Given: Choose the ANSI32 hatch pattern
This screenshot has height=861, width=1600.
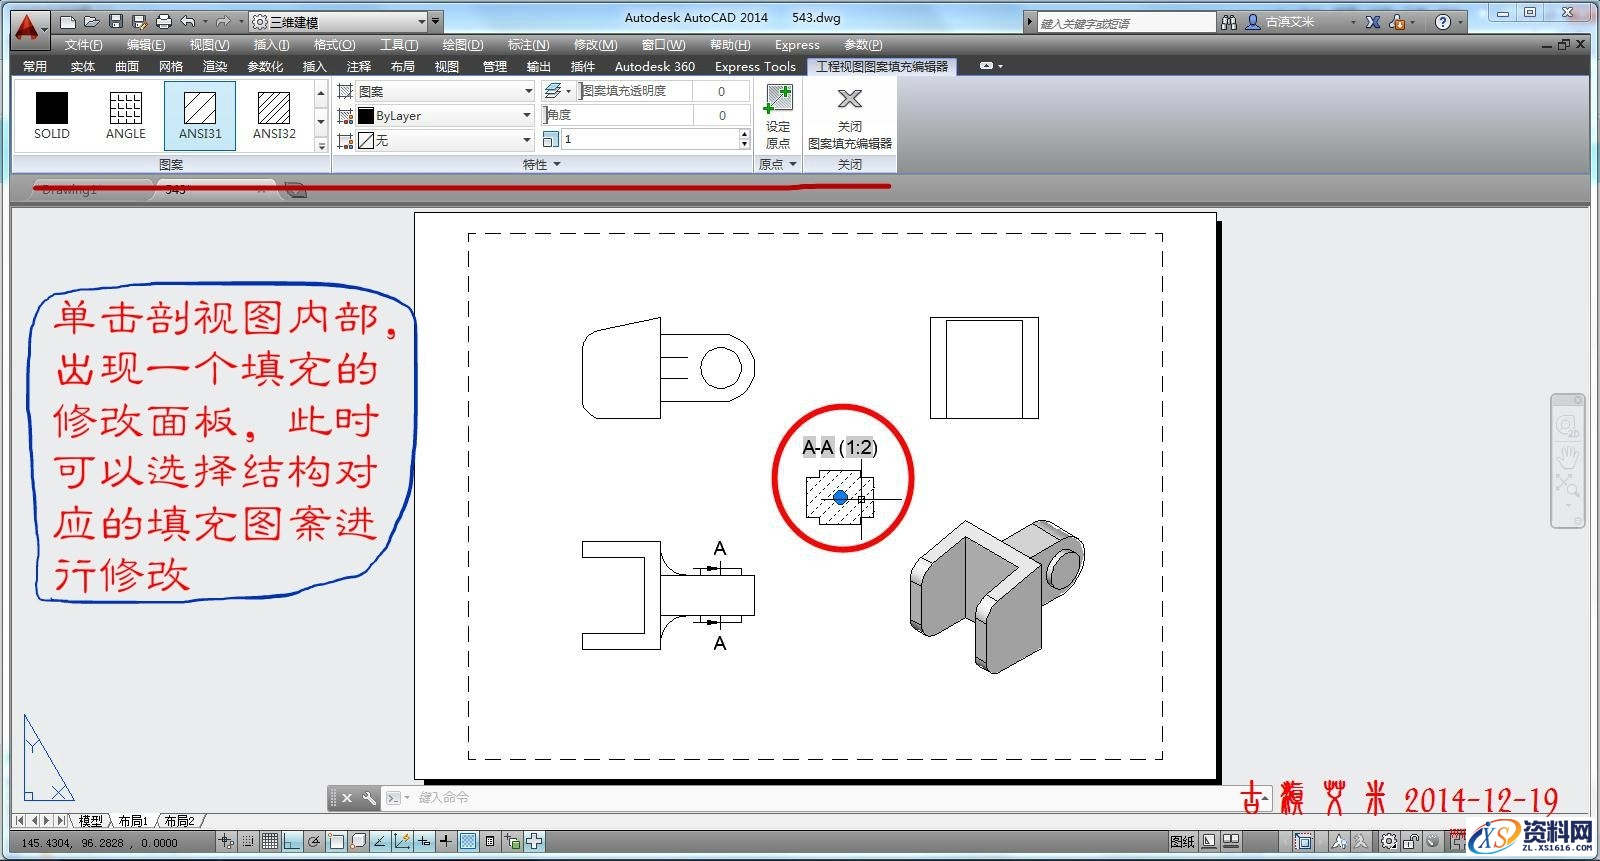Looking at the screenshot, I should click(x=274, y=115).
